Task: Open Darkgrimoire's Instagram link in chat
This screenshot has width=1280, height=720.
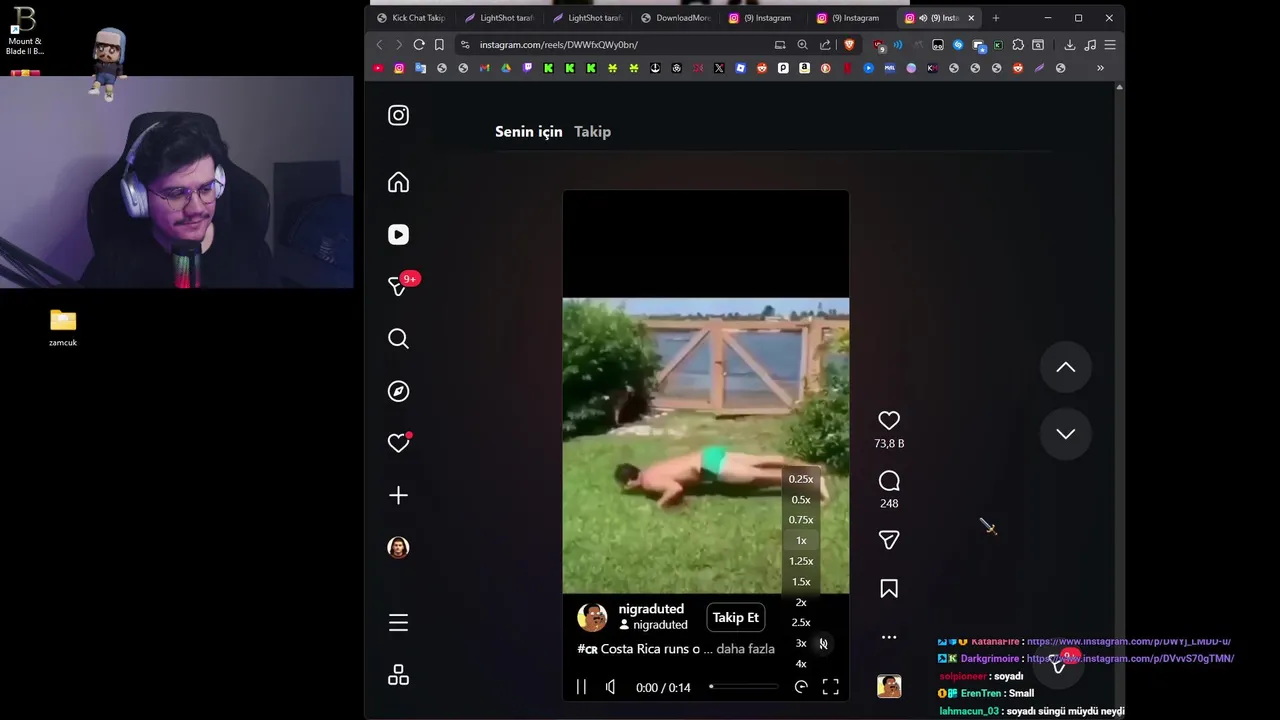Action: click(x=1130, y=659)
